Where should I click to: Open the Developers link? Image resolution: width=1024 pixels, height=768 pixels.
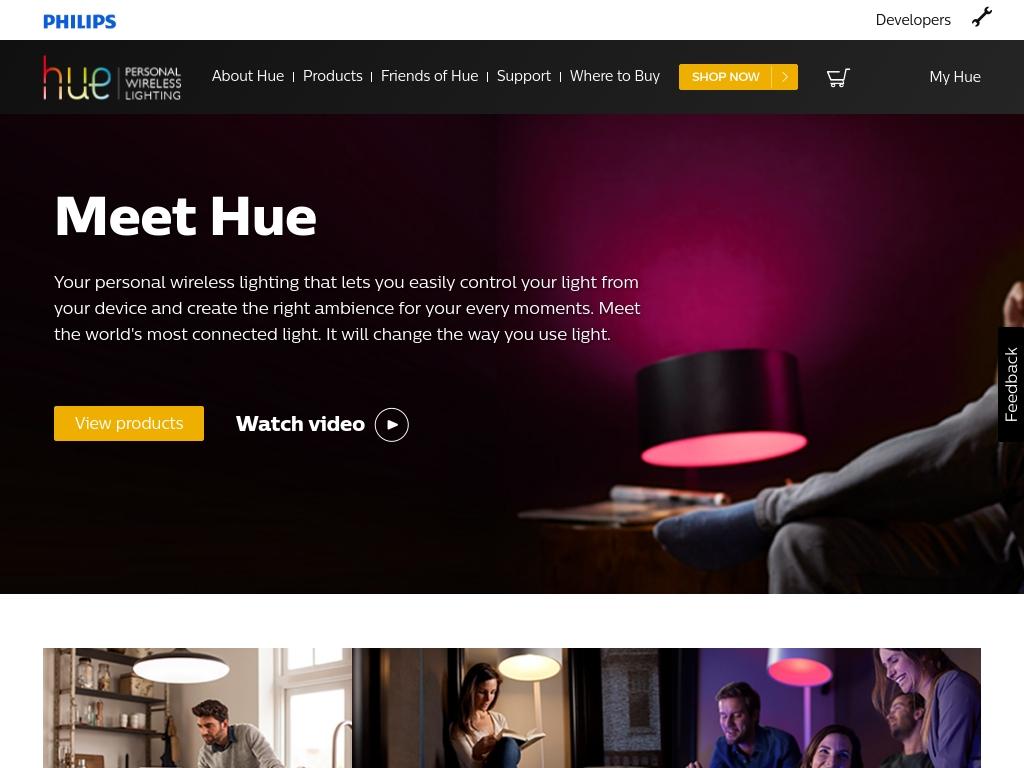(912, 20)
